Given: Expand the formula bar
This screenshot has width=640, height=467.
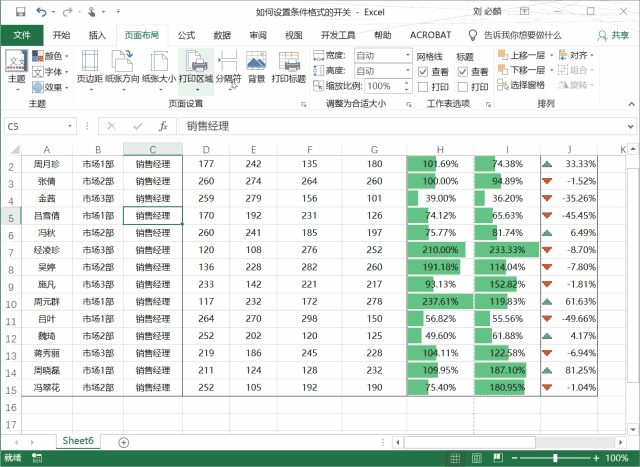Looking at the screenshot, I should 631,127.
